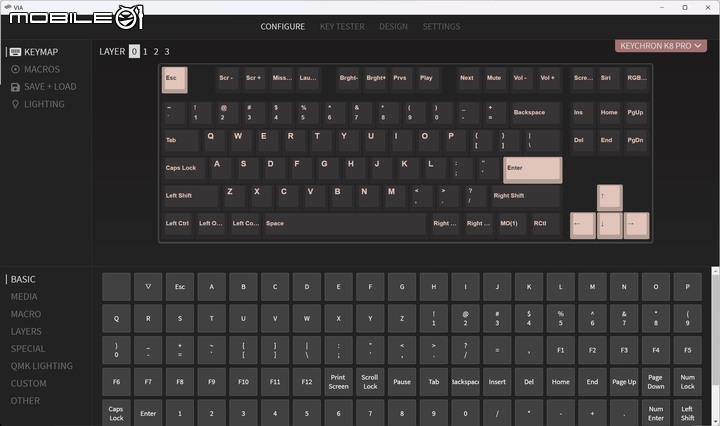This screenshot has height=426, width=720.
Task: Select the Vol + key on function row
Action: (x=550, y=79)
